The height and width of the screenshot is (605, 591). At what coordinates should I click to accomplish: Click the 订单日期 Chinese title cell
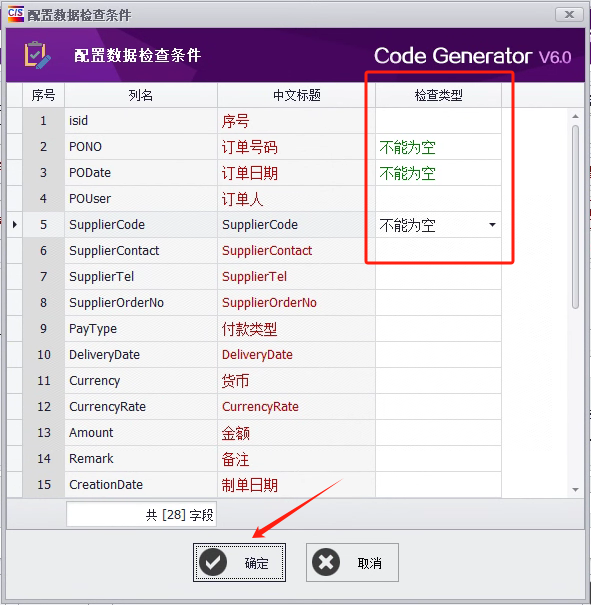click(296, 173)
